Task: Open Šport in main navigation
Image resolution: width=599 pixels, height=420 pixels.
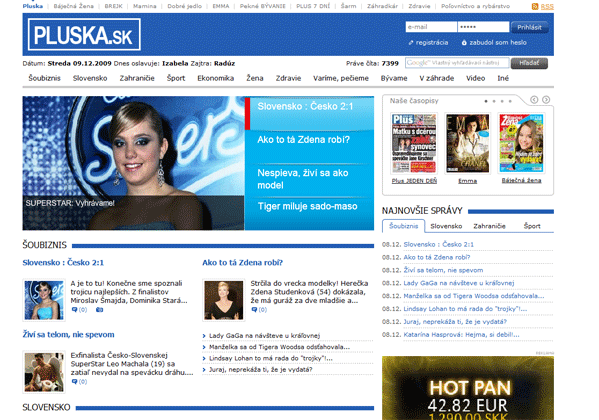Action: (x=176, y=78)
